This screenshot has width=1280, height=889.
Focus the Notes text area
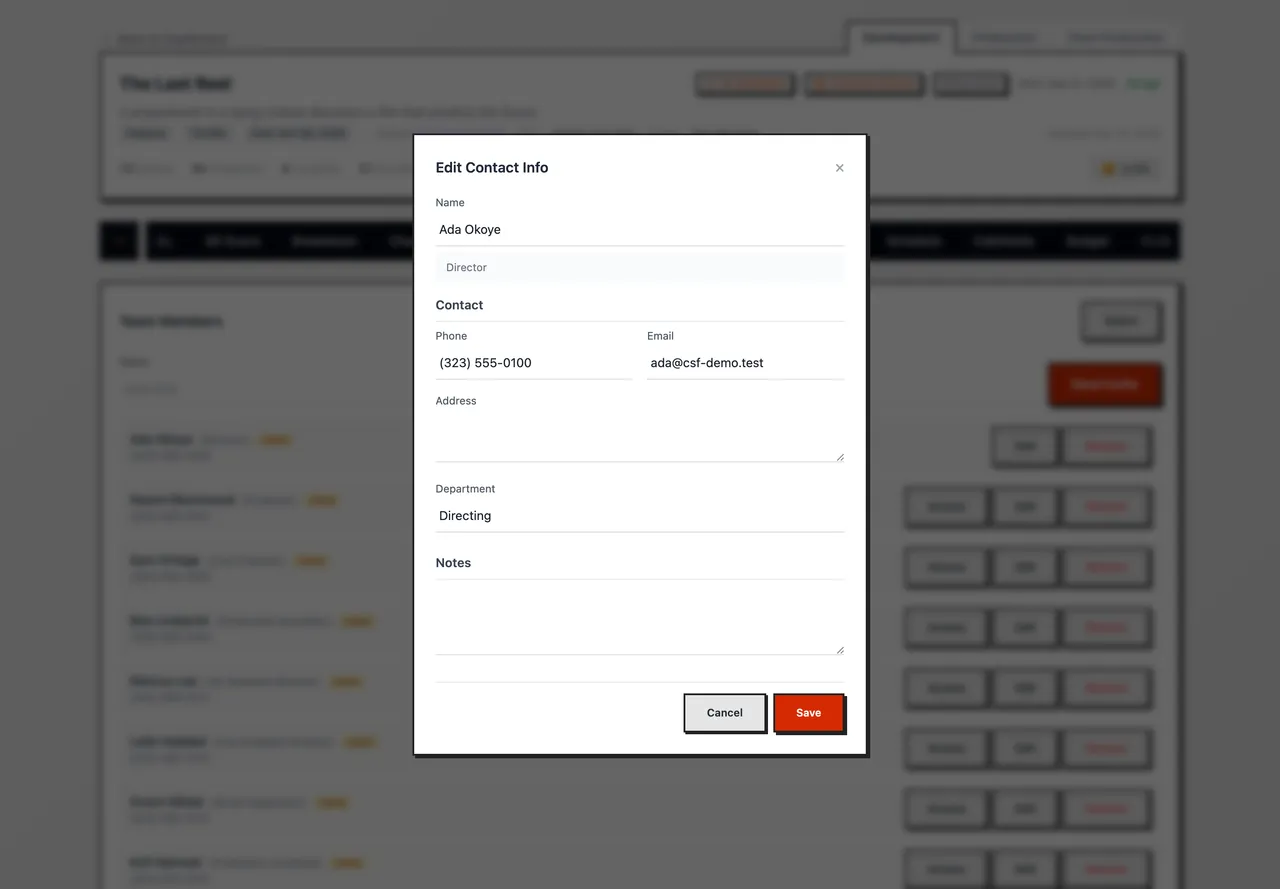pyautogui.click(x=640, y=622)
